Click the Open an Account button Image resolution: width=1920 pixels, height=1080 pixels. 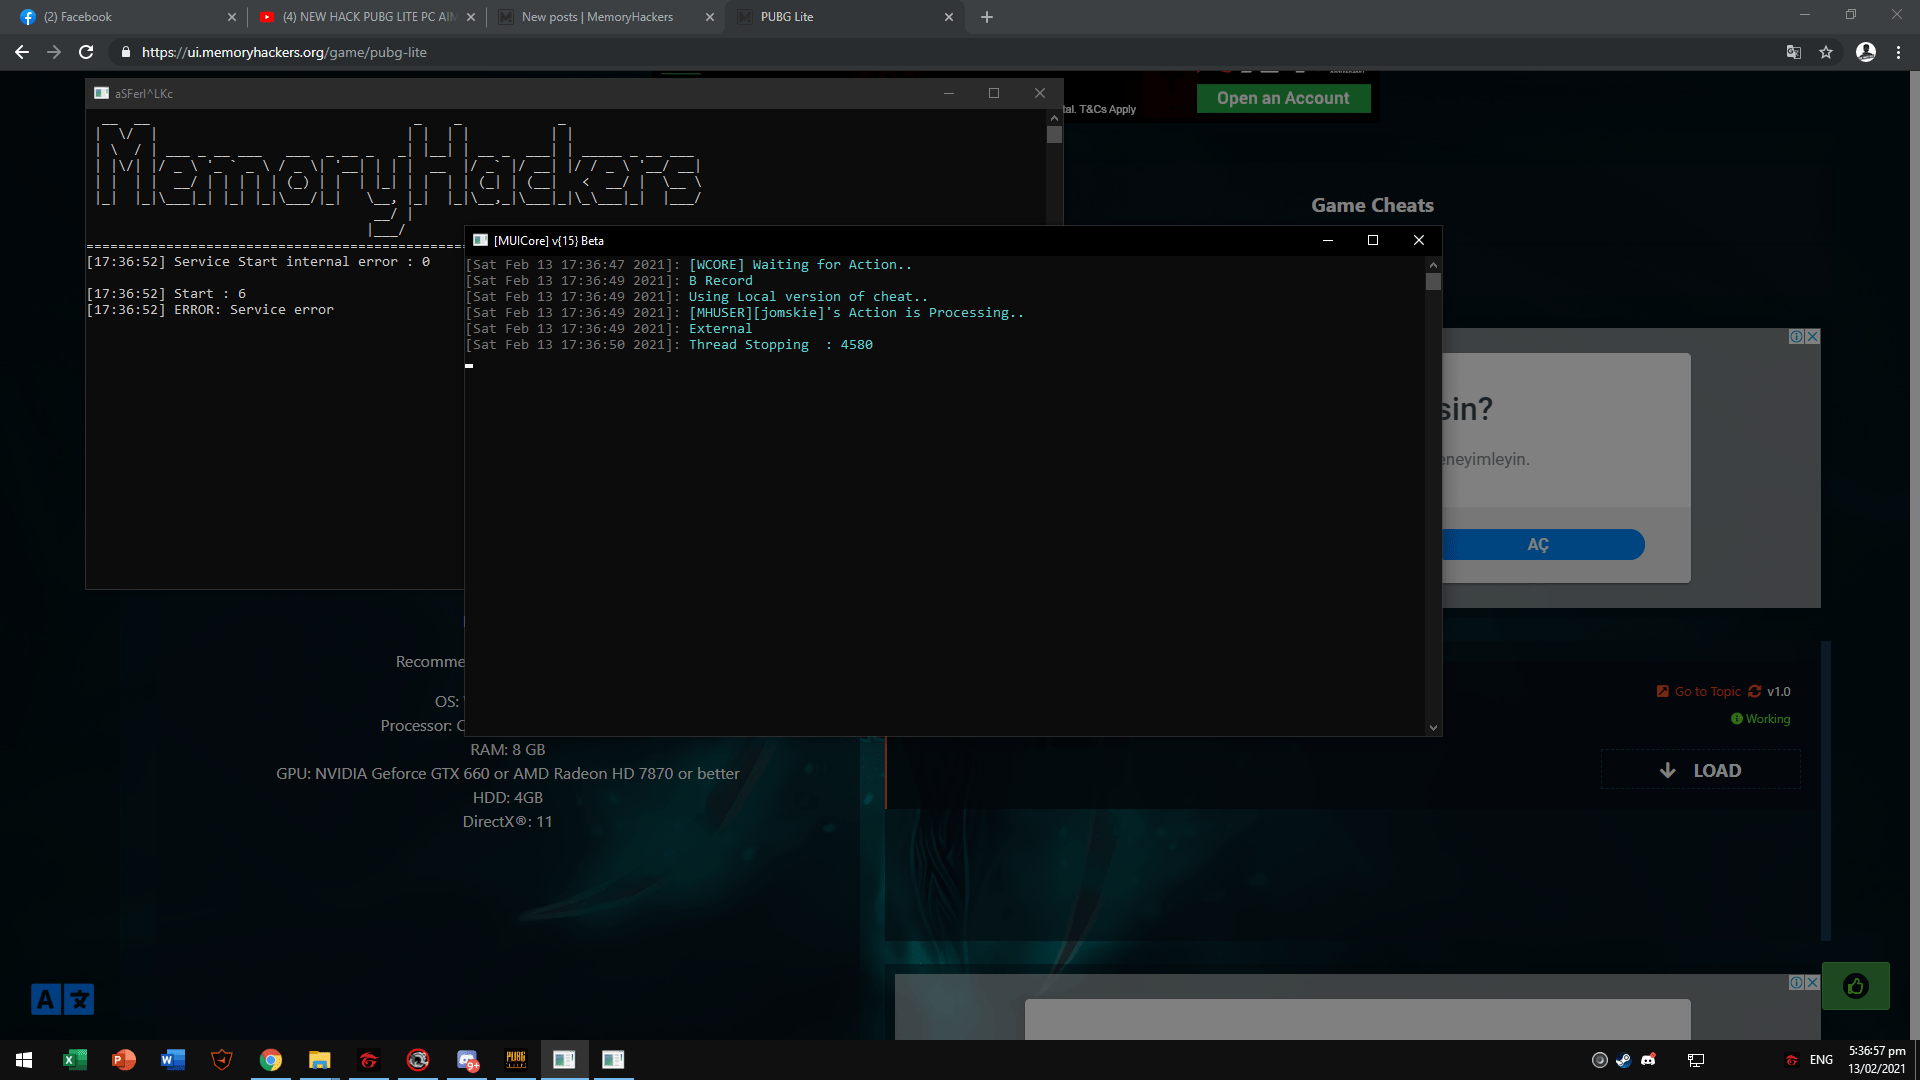click(1283, 98)
